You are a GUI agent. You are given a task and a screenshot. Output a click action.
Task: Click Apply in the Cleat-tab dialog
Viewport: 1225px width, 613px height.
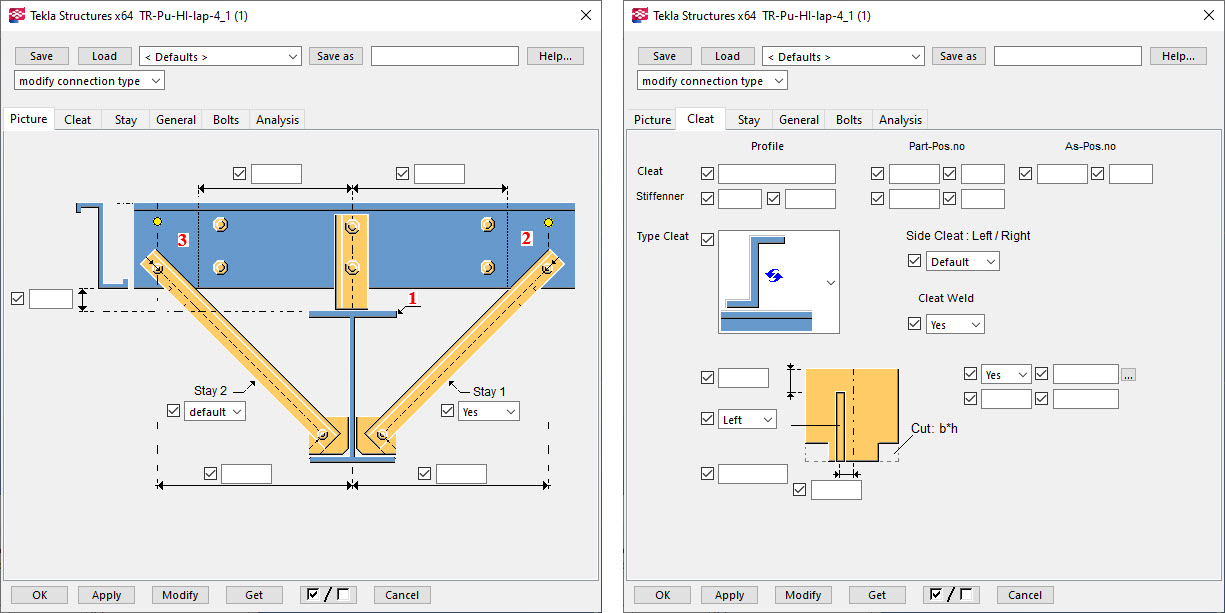pyautogui.click(x=730, y=595)
